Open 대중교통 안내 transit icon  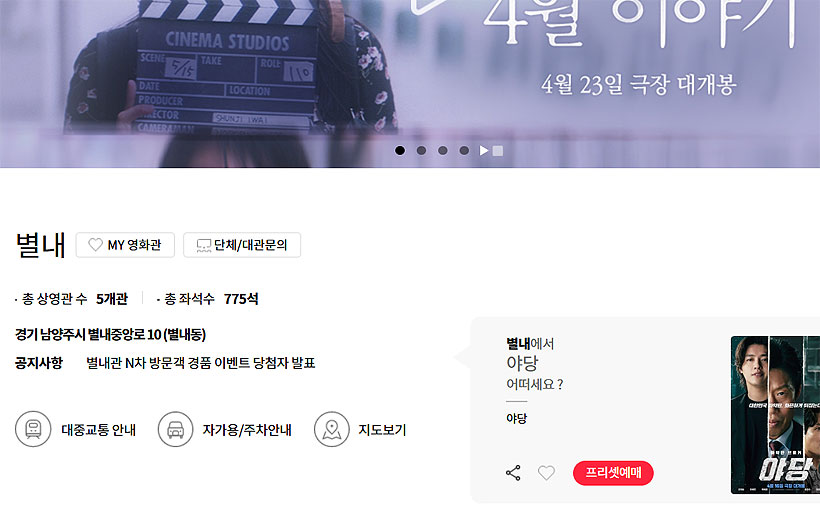point(33,429)
